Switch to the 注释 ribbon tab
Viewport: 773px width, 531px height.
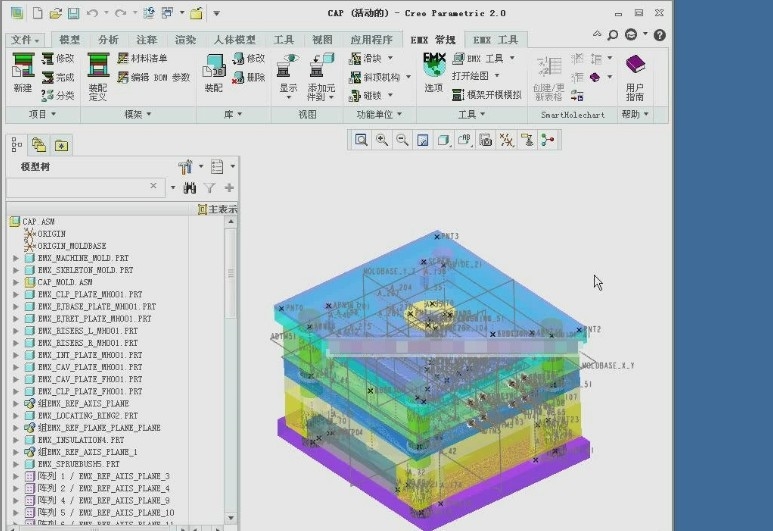(146, 39)
